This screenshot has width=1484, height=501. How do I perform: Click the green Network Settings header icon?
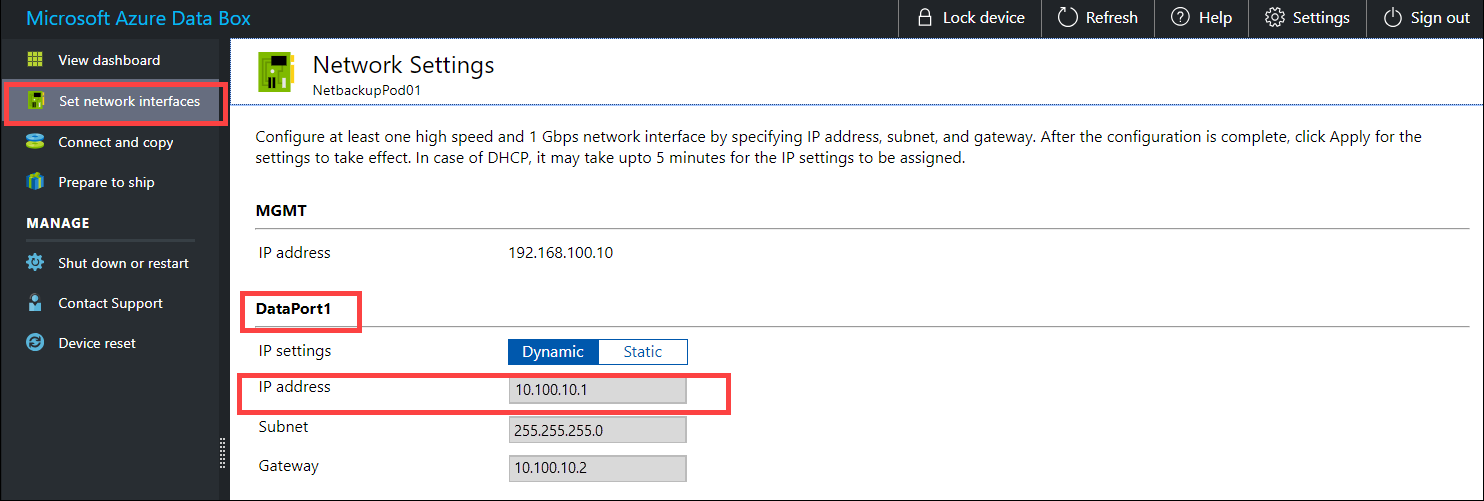(275, 72)
